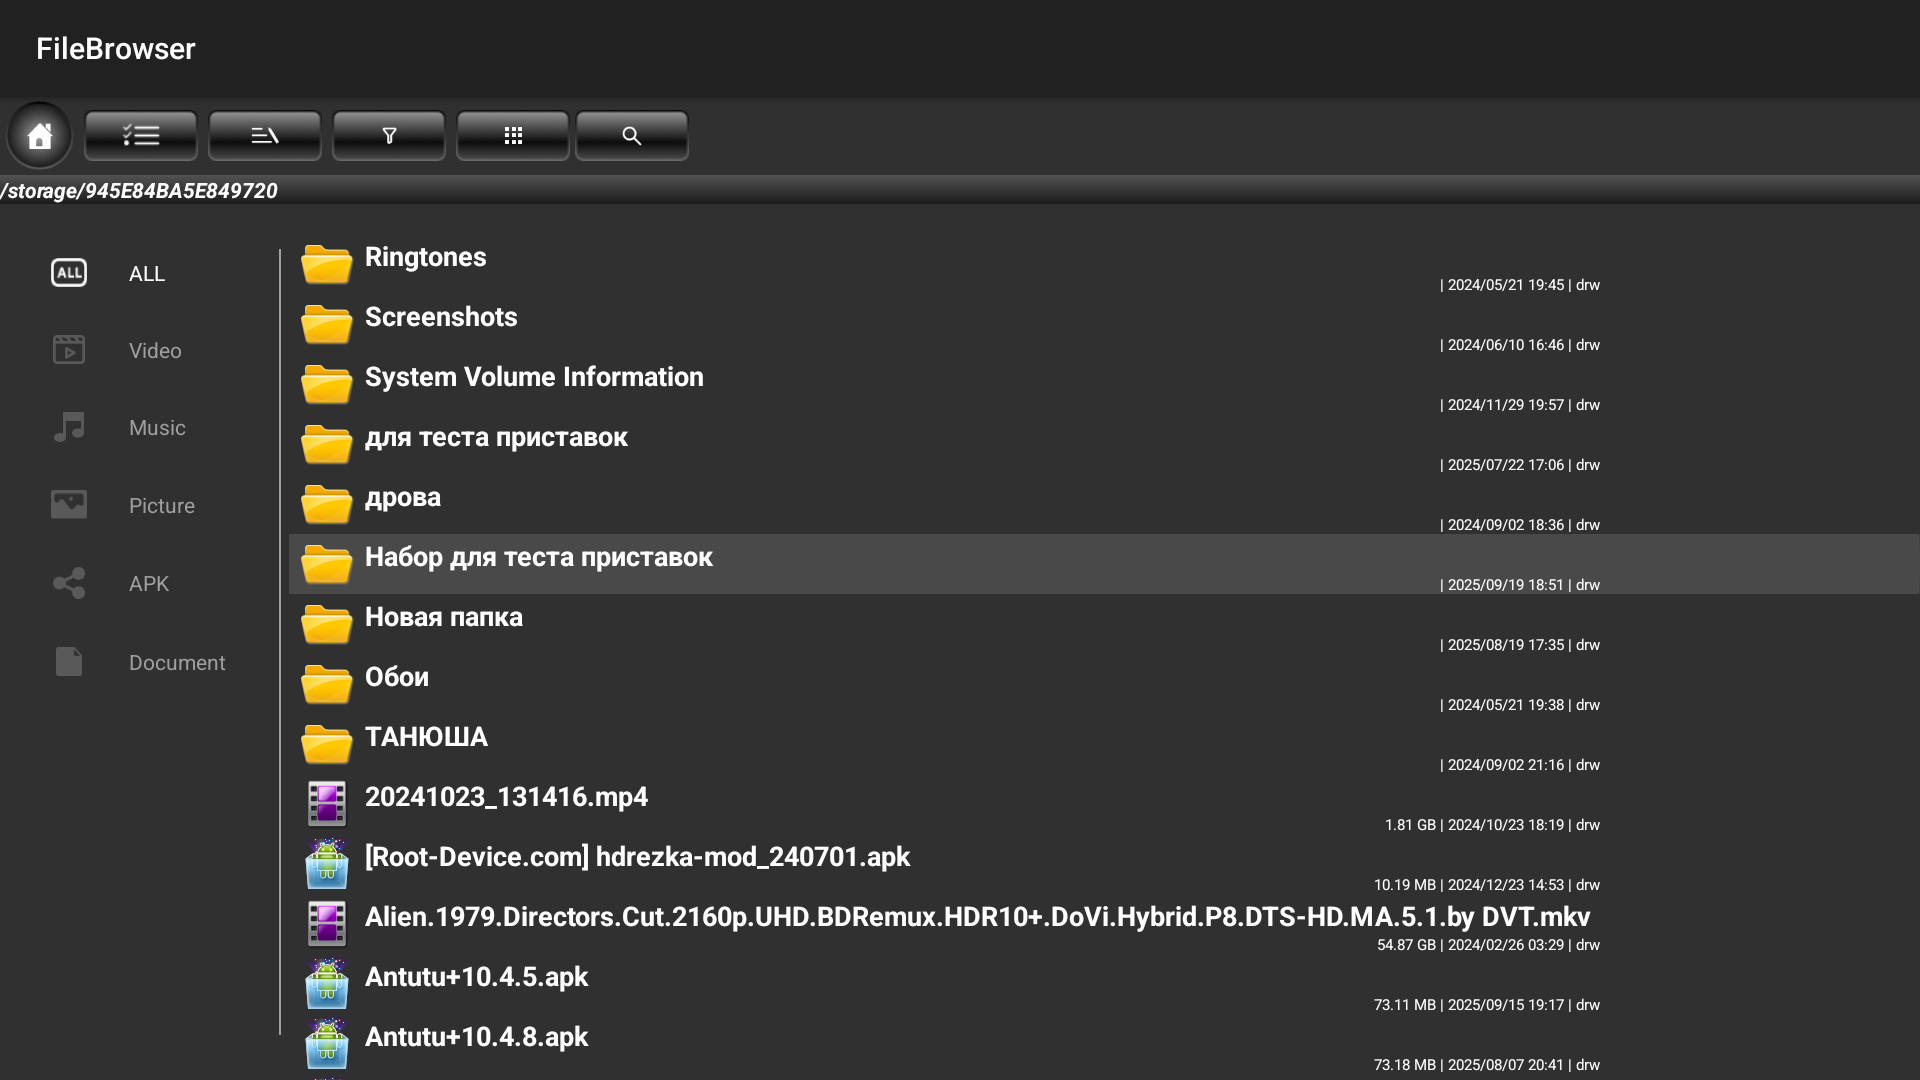Open the Ringtones folder

click(x=425, y=258)
